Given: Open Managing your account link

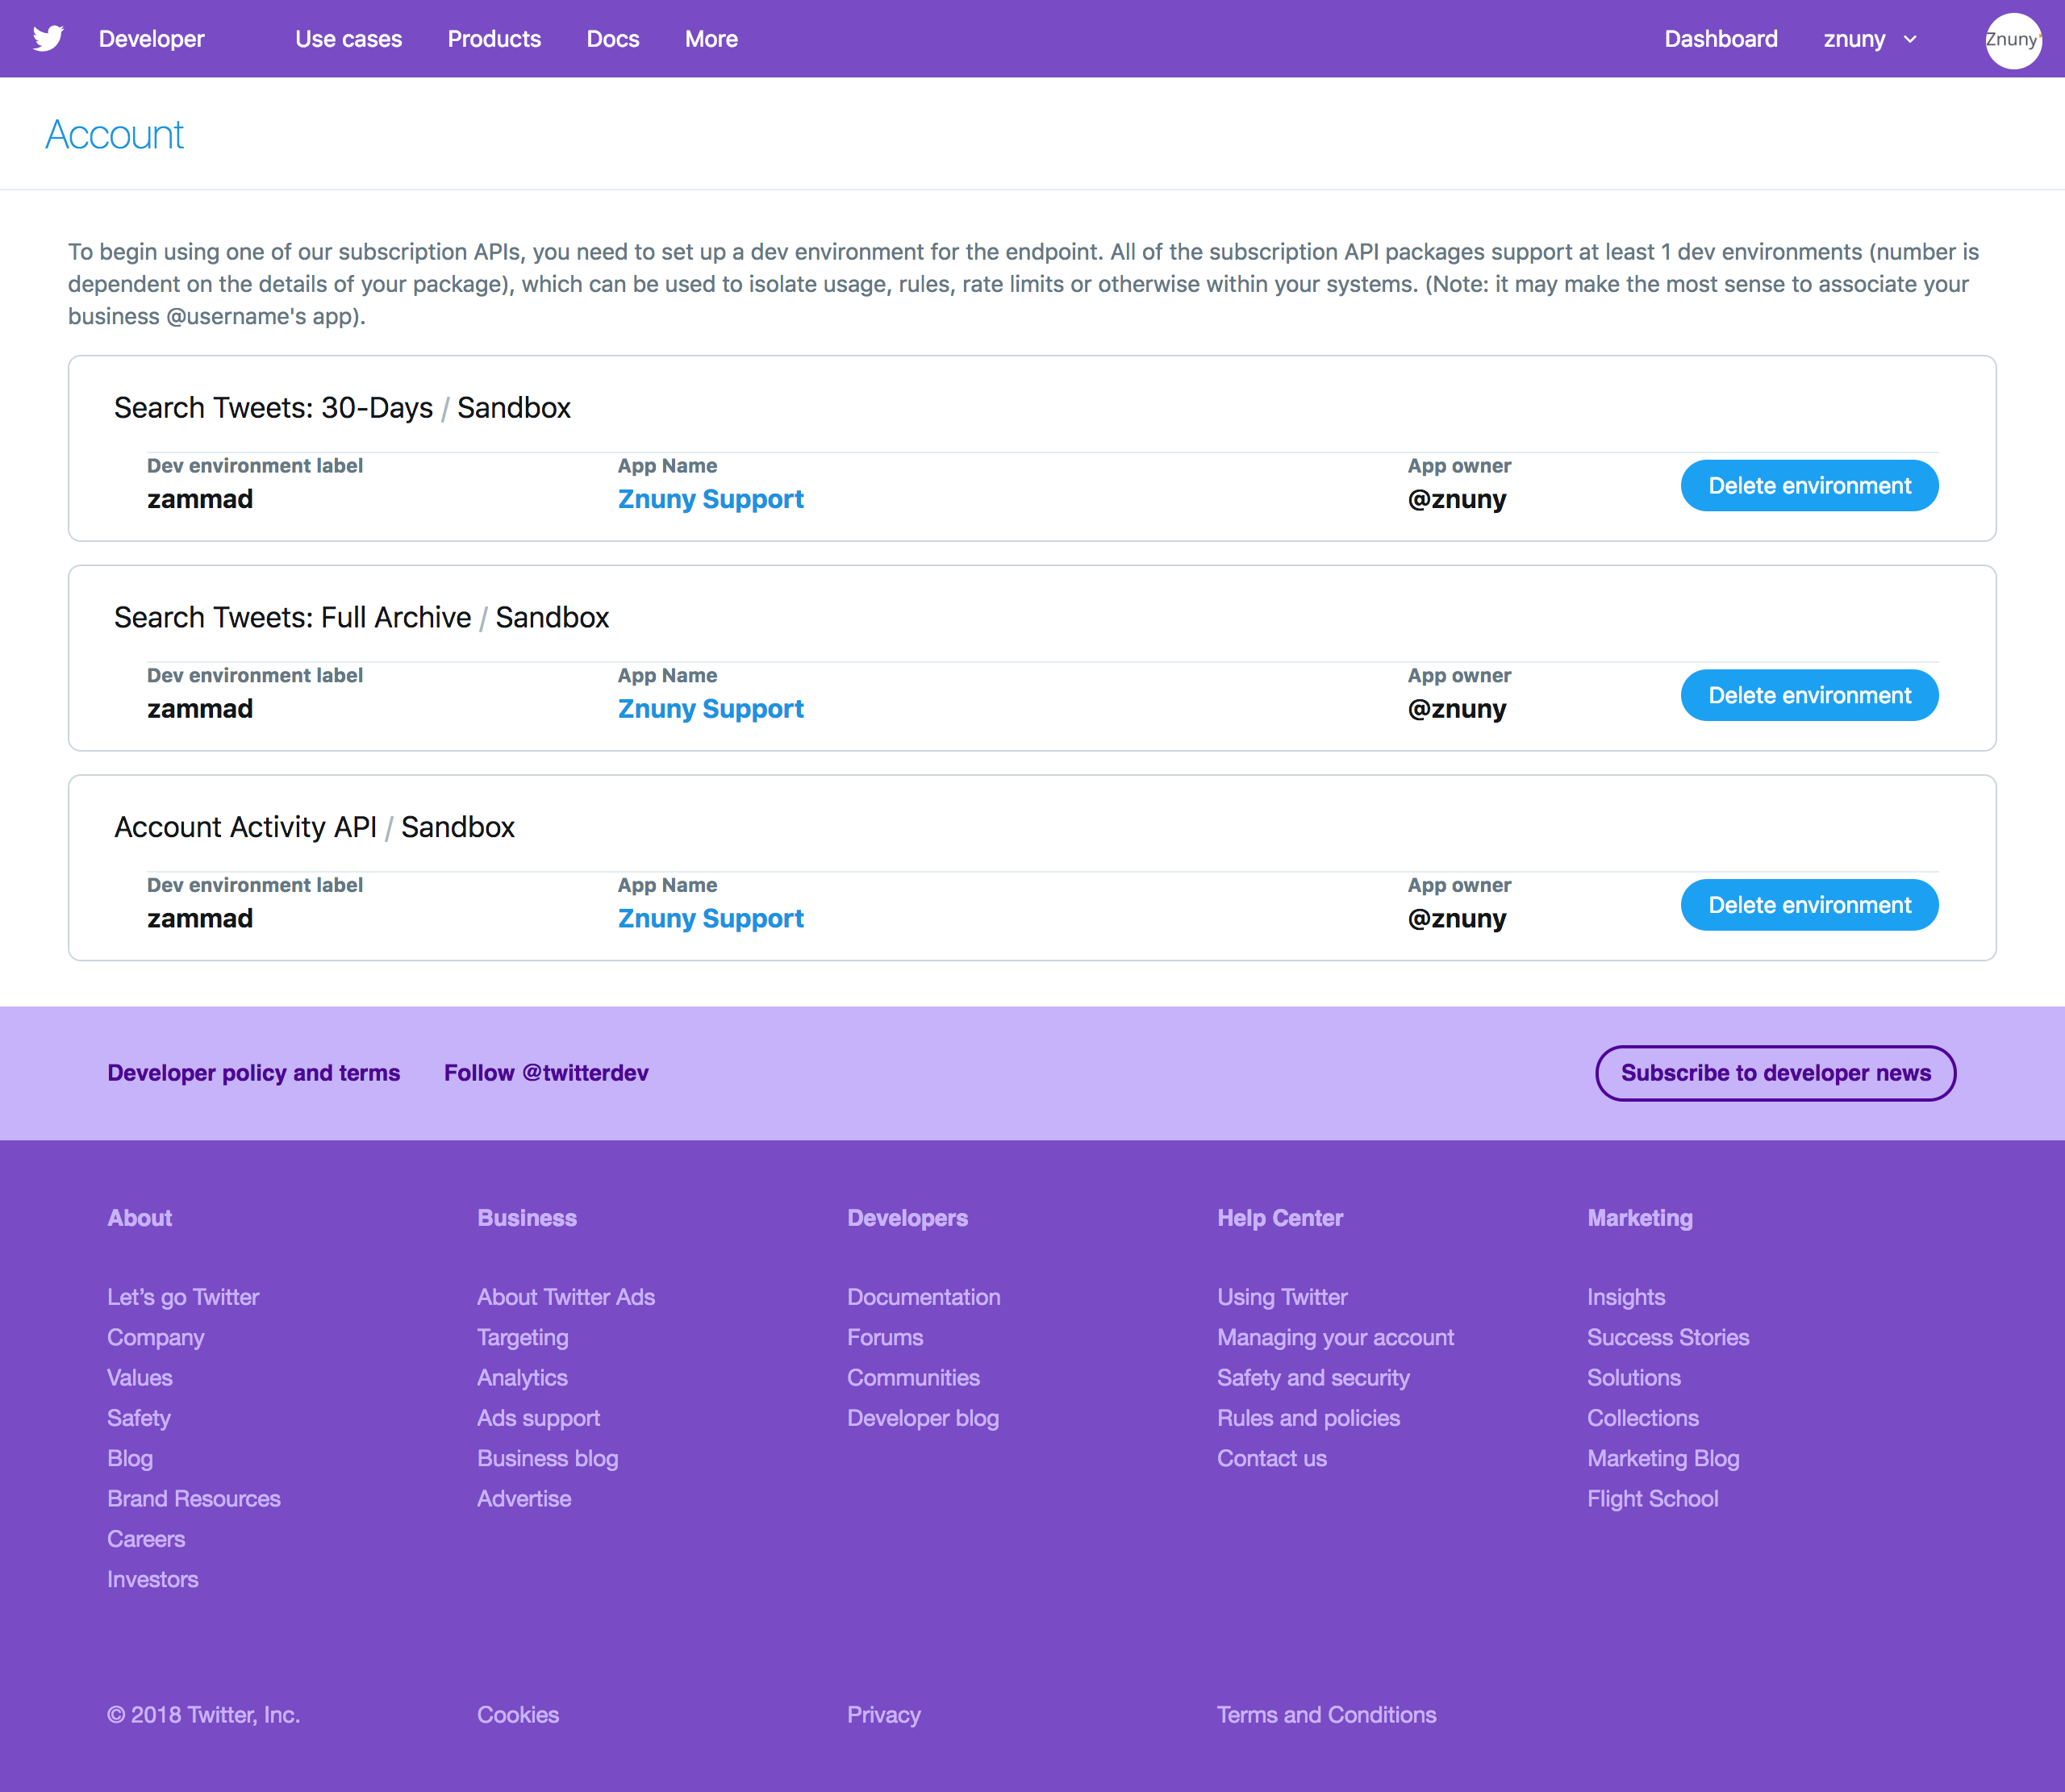Looking at the screenshot, I should coord(1336,1337).
